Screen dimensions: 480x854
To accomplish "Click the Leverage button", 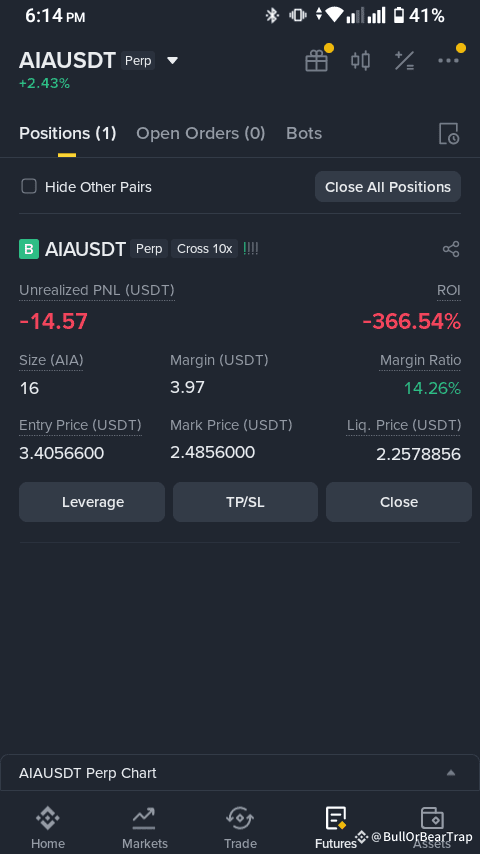I will pyautogui.click(x=92, y=502).
